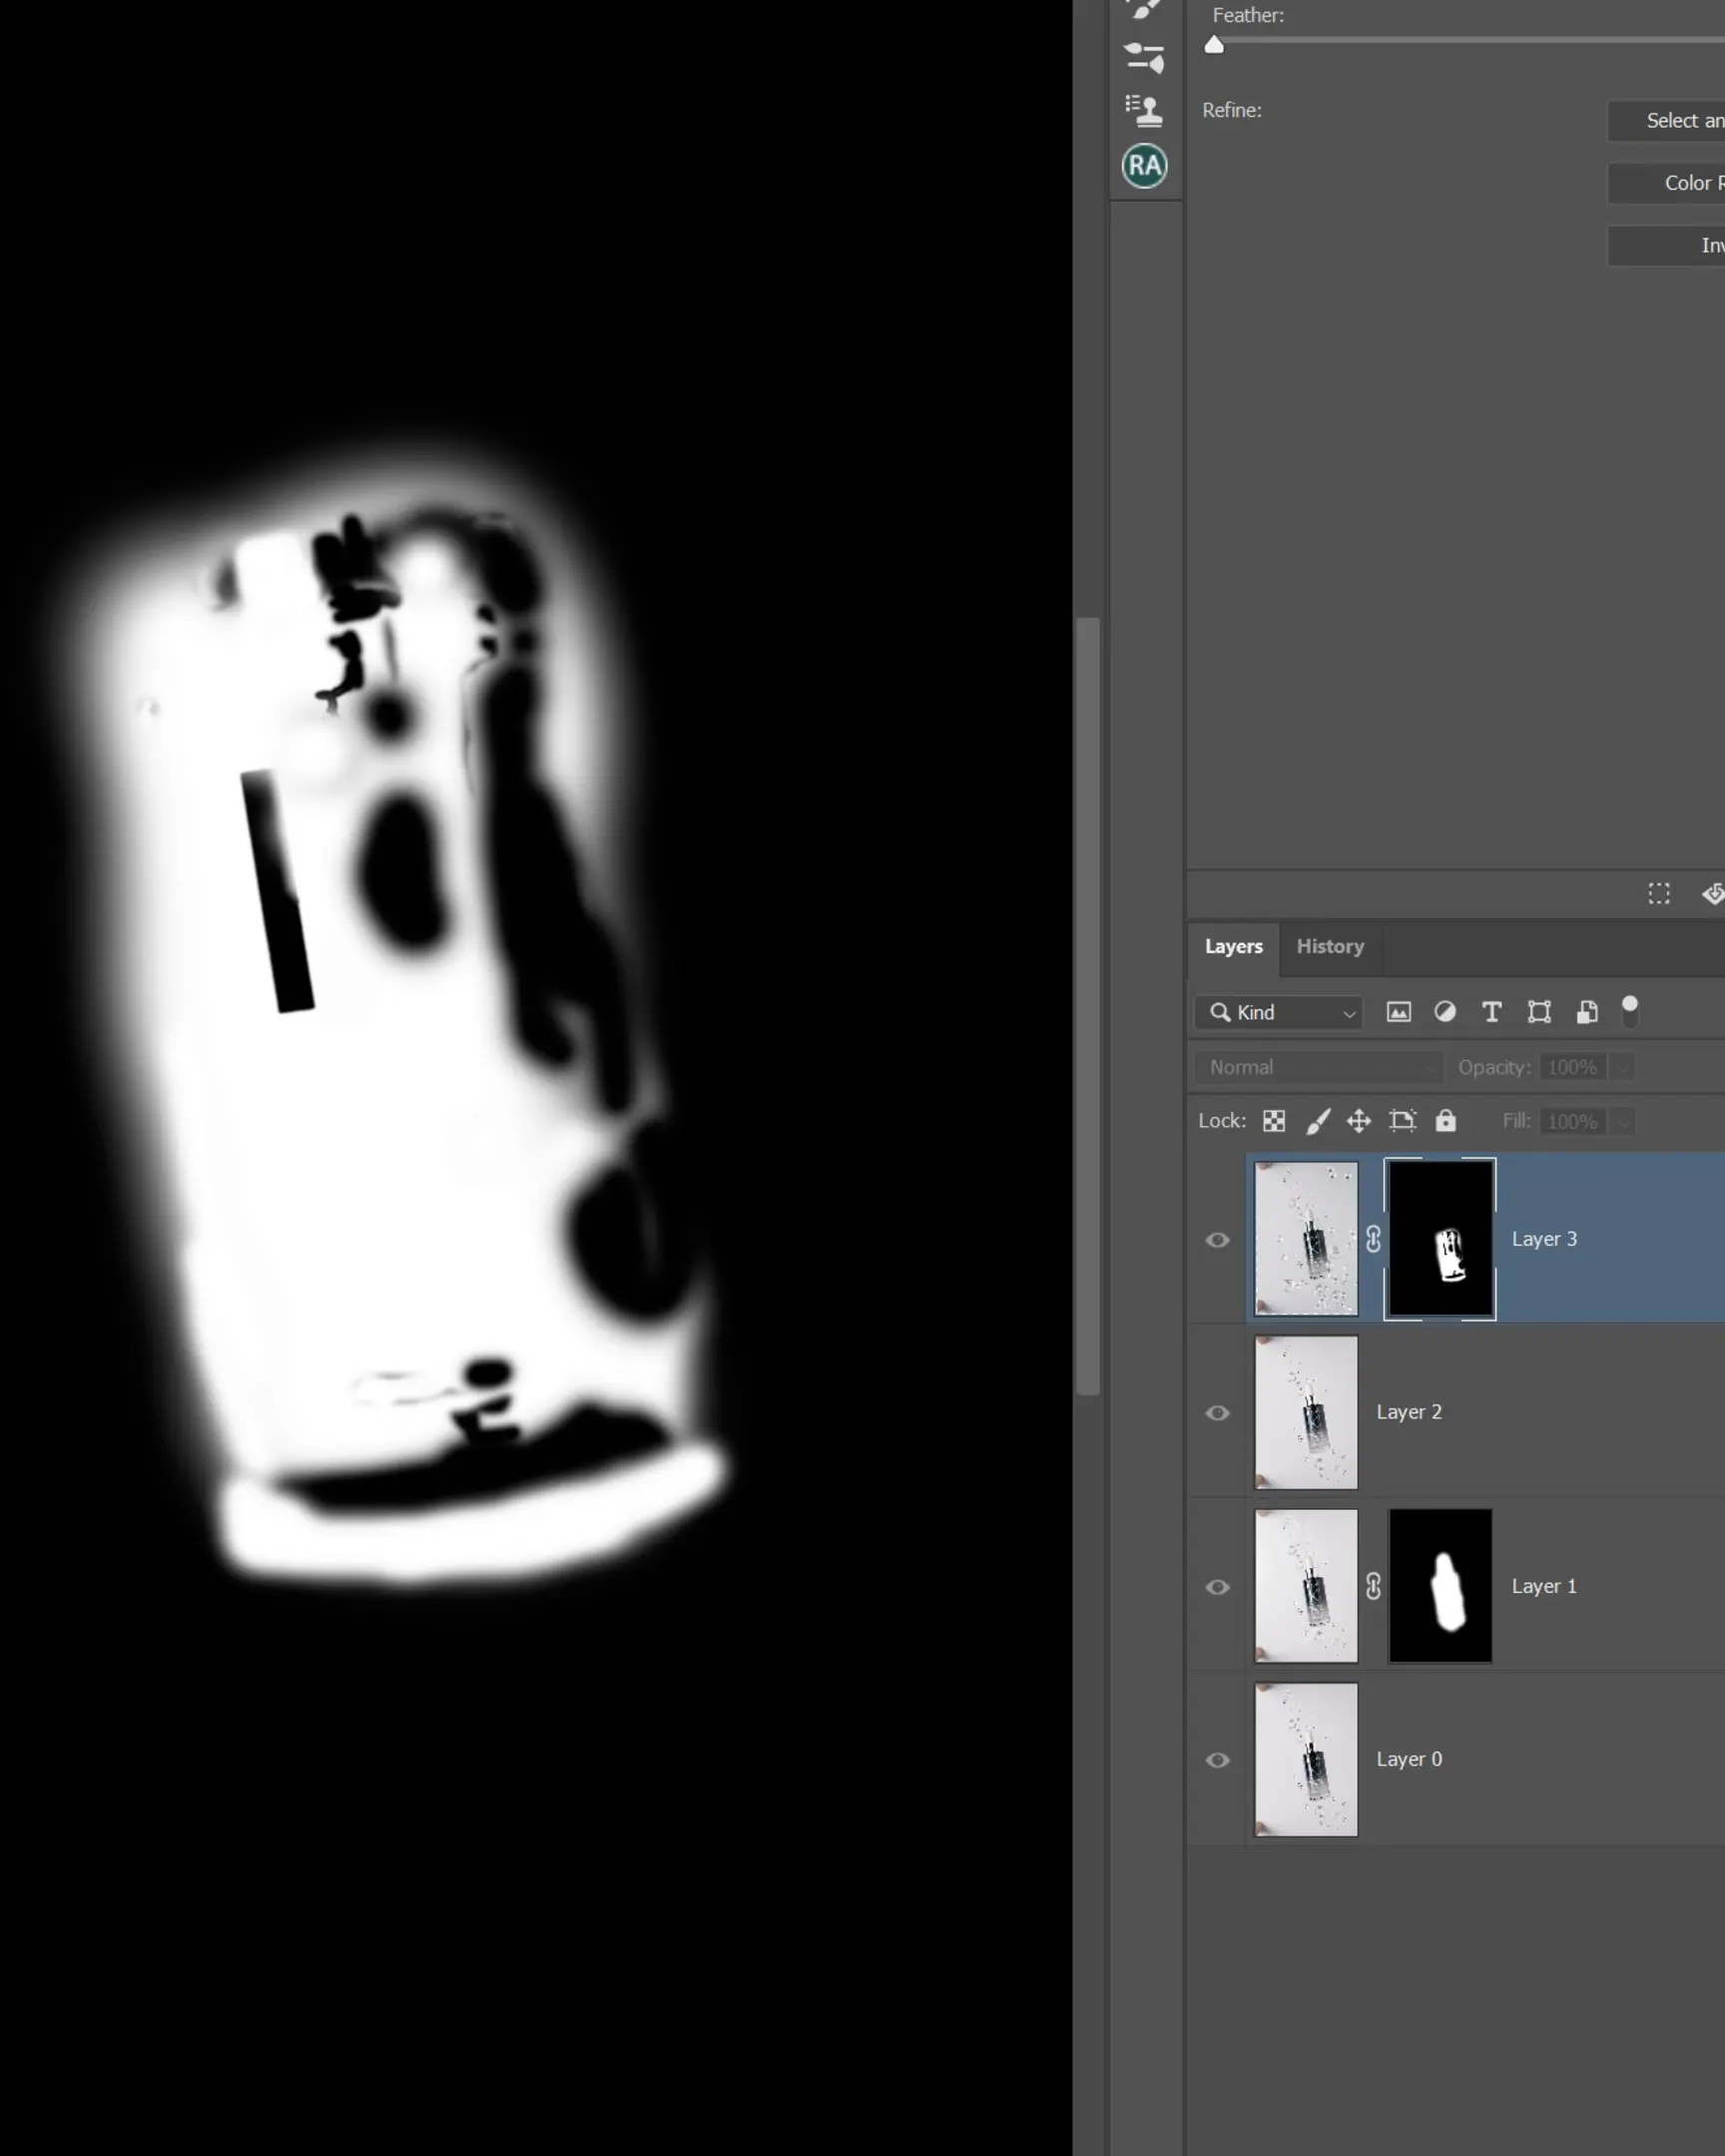Click the Select and Mask button
Screen dimensions: 1725x2156
1681,120
